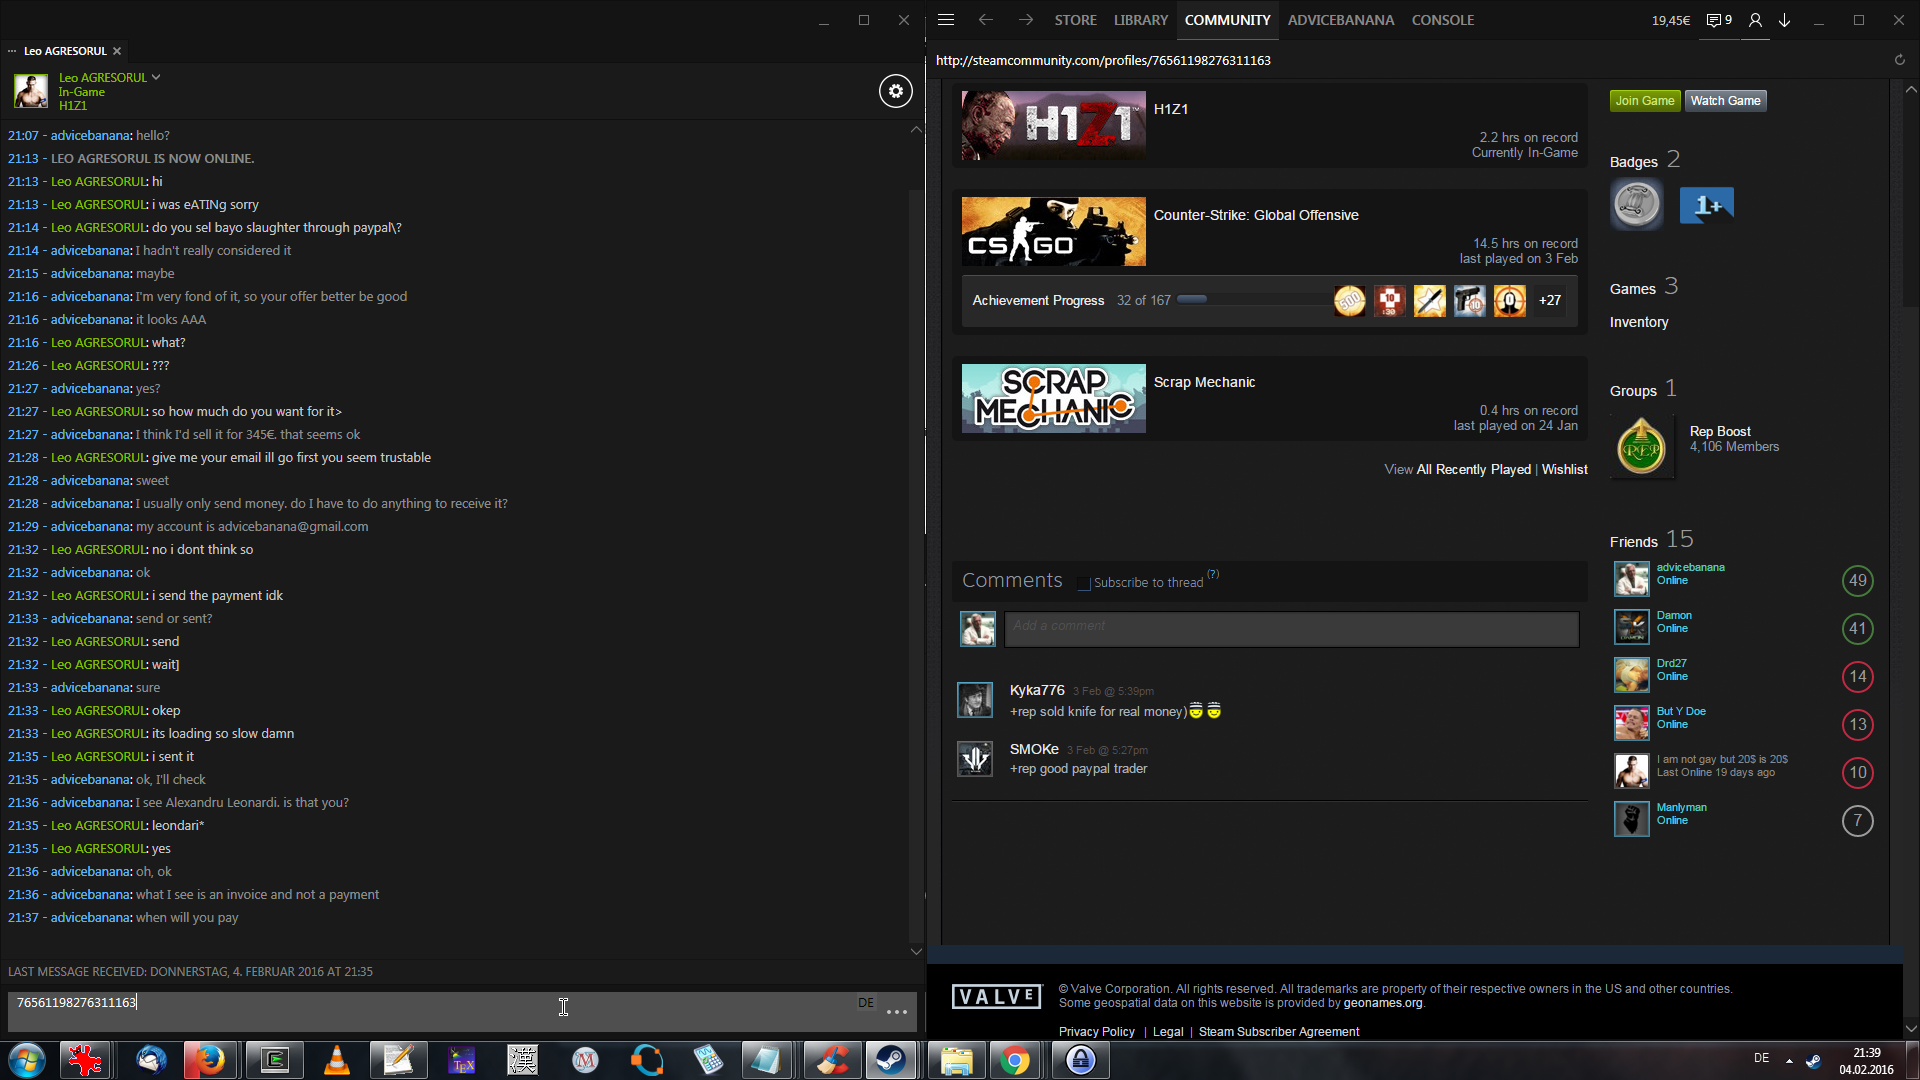Open the Privacy Policy link
This screenshot has height=1080, width=1920.
[1096, 1032]
